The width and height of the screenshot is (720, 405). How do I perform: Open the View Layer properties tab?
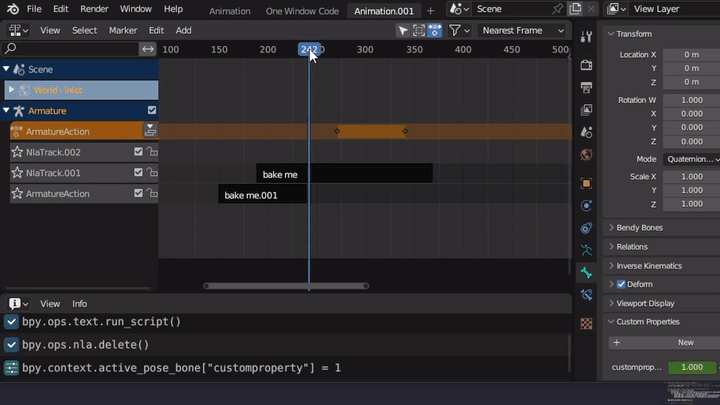586,110
